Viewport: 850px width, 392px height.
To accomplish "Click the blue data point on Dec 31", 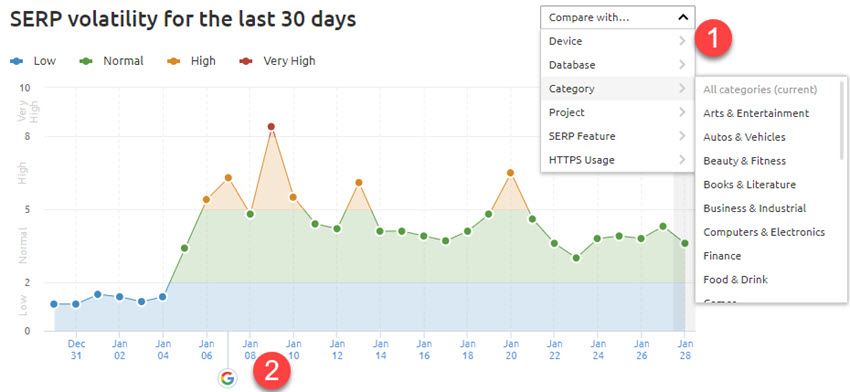I will tap(76, 304).
